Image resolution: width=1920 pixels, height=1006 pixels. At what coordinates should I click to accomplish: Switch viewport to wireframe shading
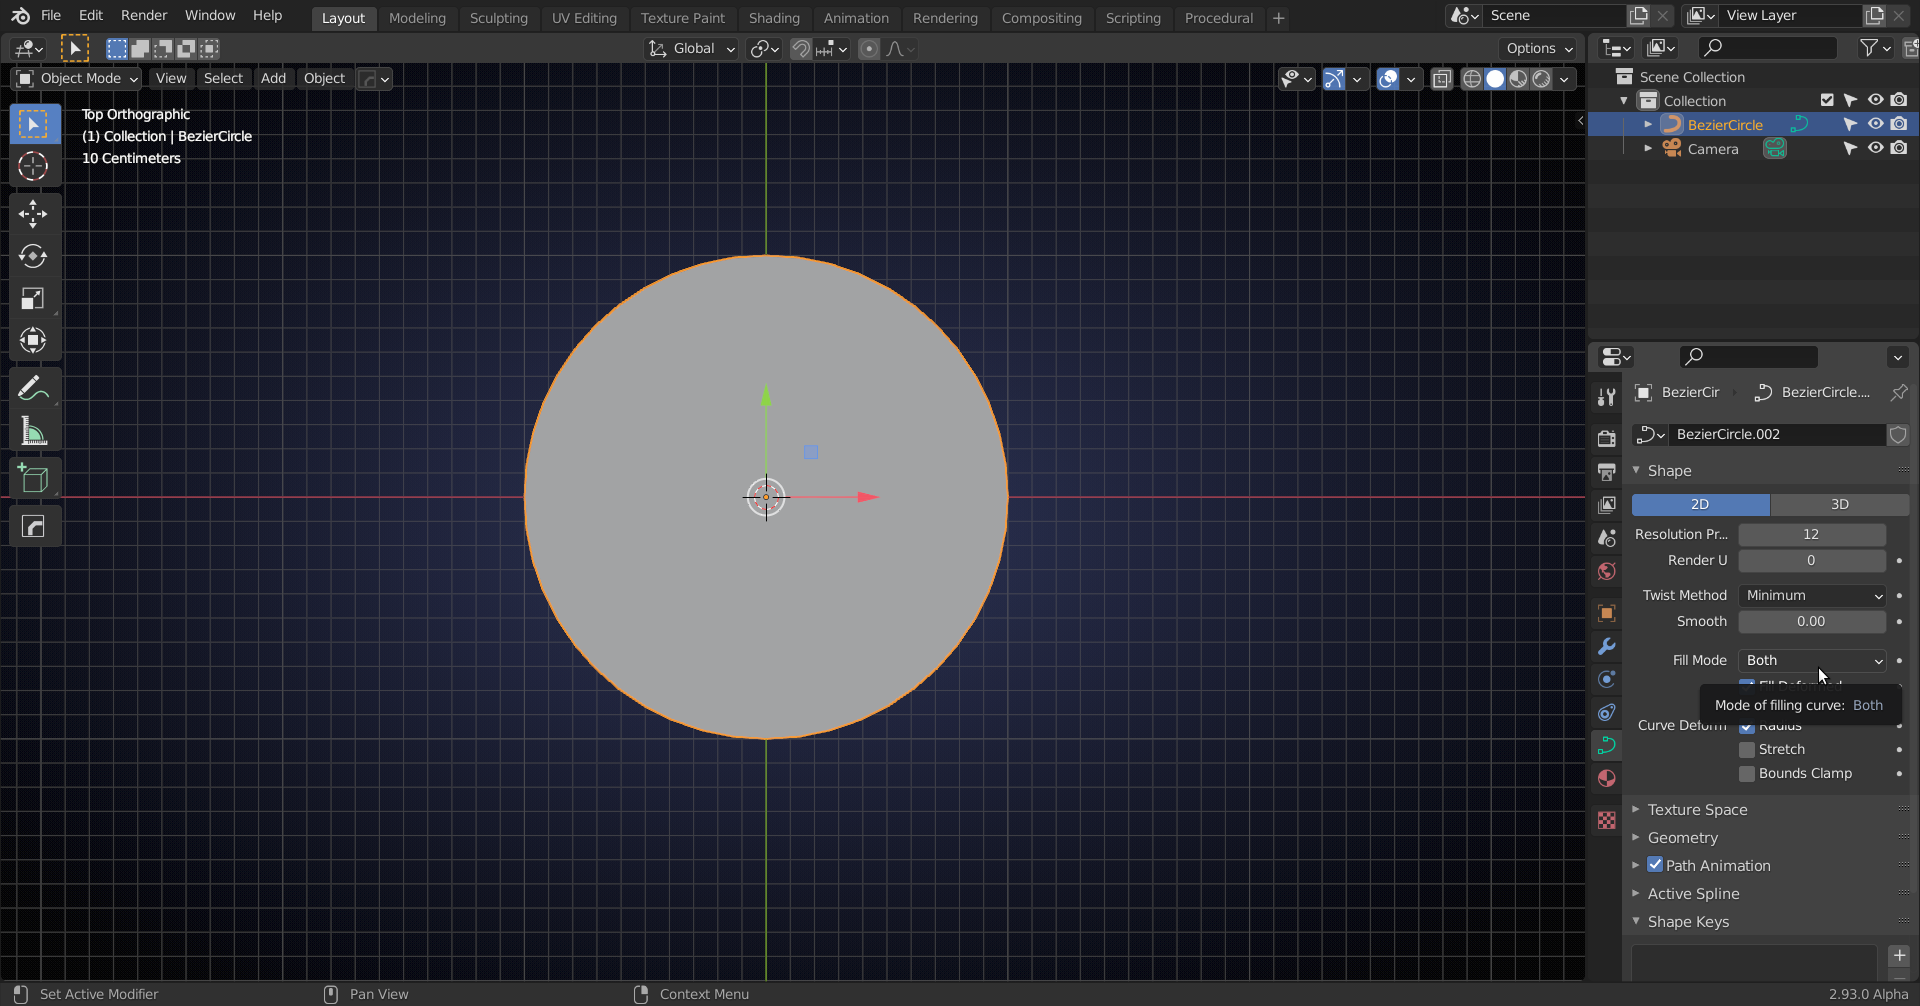click(1472, 79)
